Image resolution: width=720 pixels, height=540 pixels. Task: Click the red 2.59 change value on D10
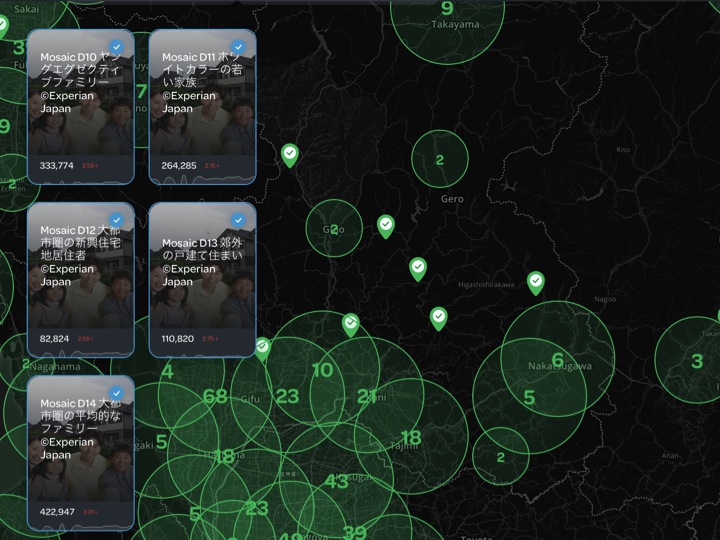point(90,165)
